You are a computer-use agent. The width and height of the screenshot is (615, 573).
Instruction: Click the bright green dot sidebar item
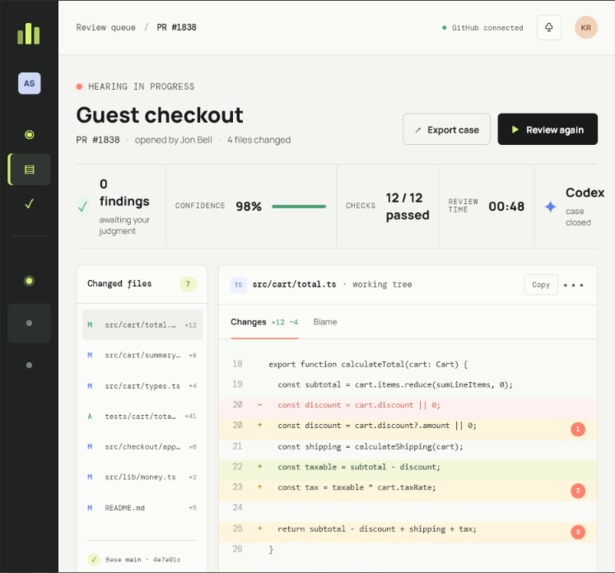29,281
